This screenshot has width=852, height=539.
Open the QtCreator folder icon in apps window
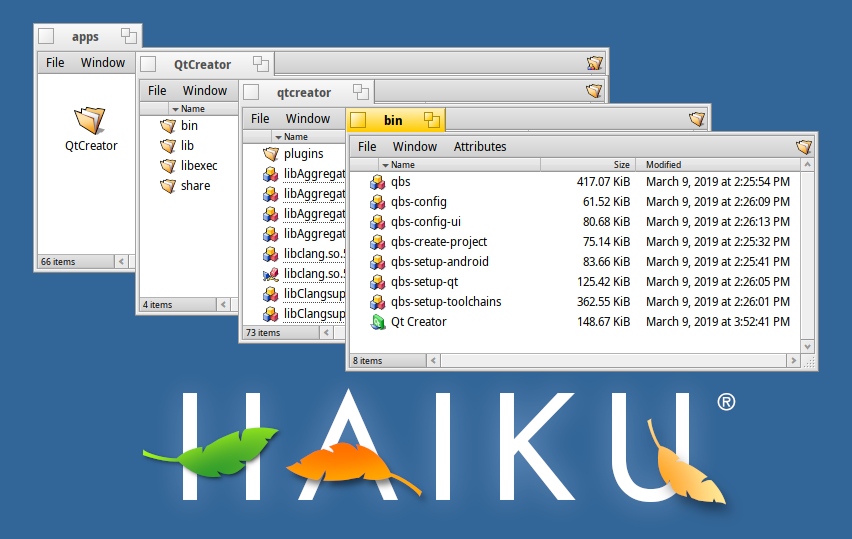[x=90, y=120]
